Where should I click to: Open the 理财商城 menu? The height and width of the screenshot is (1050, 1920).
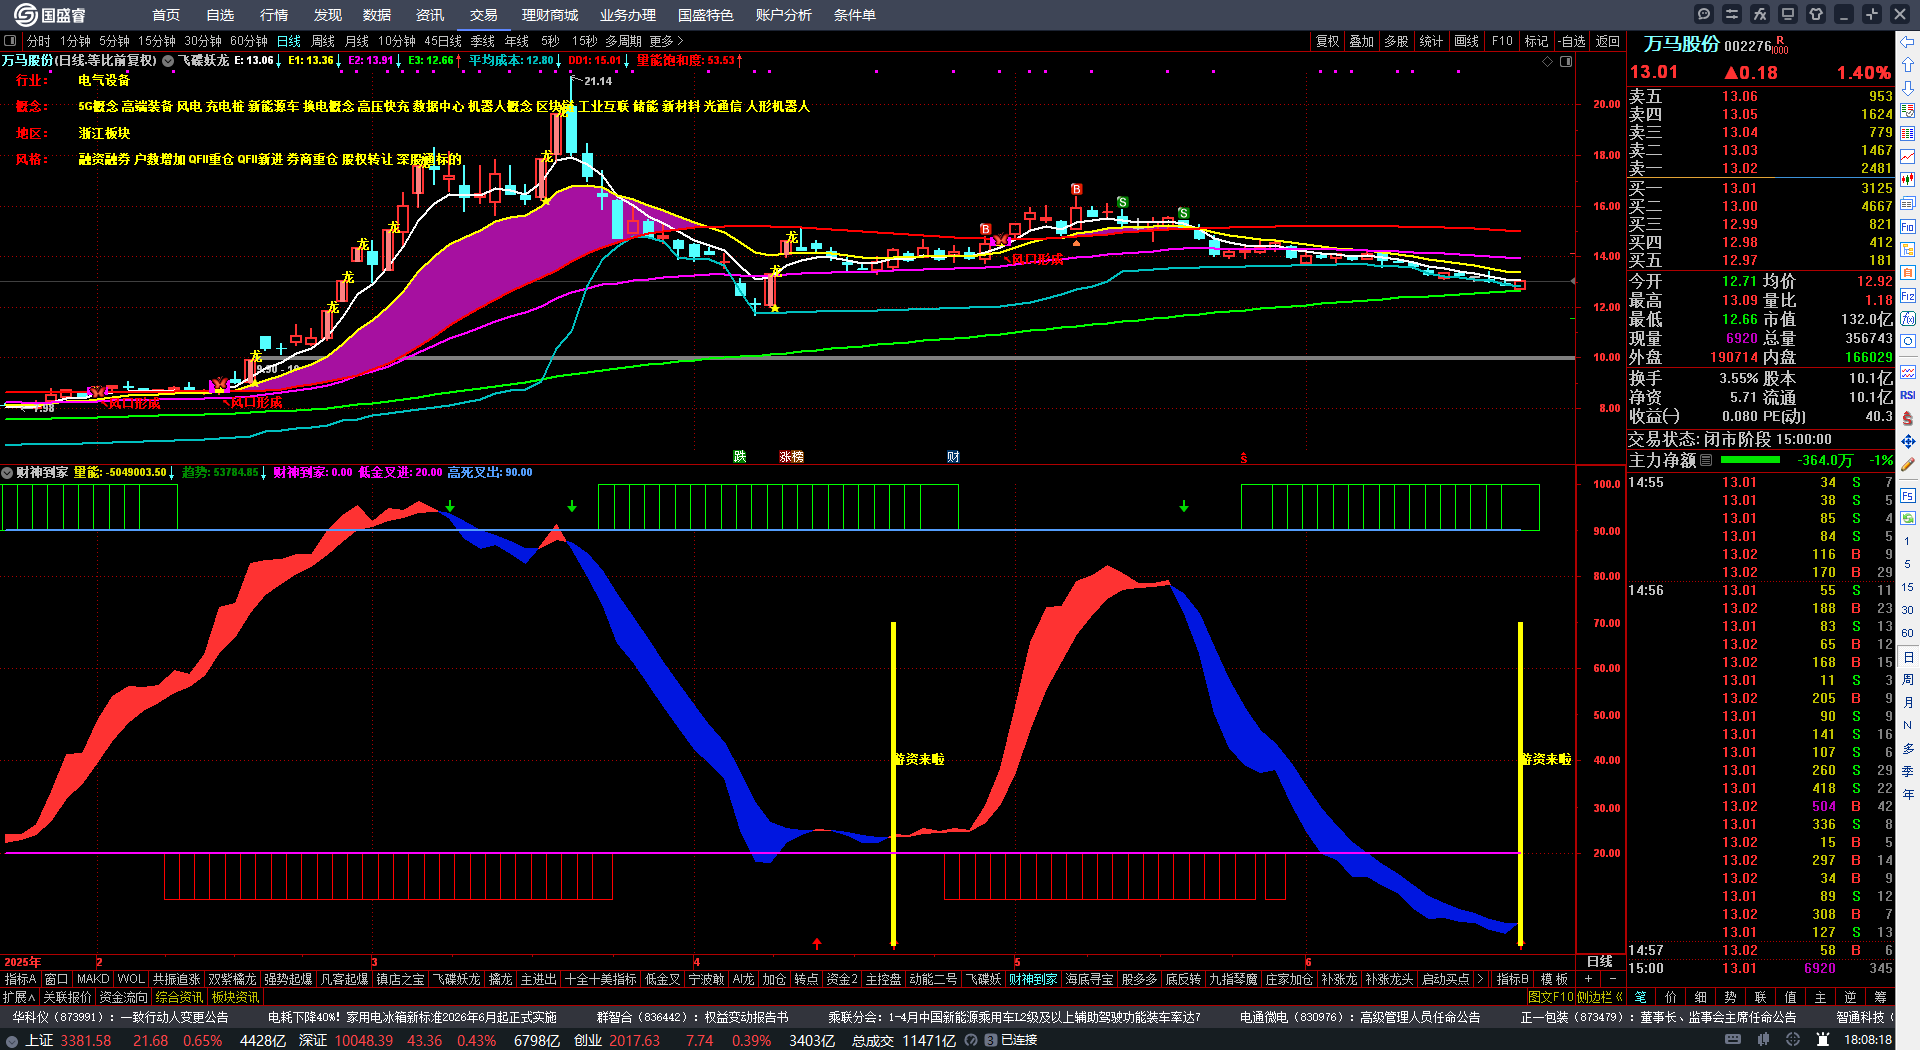click(550, 15)
